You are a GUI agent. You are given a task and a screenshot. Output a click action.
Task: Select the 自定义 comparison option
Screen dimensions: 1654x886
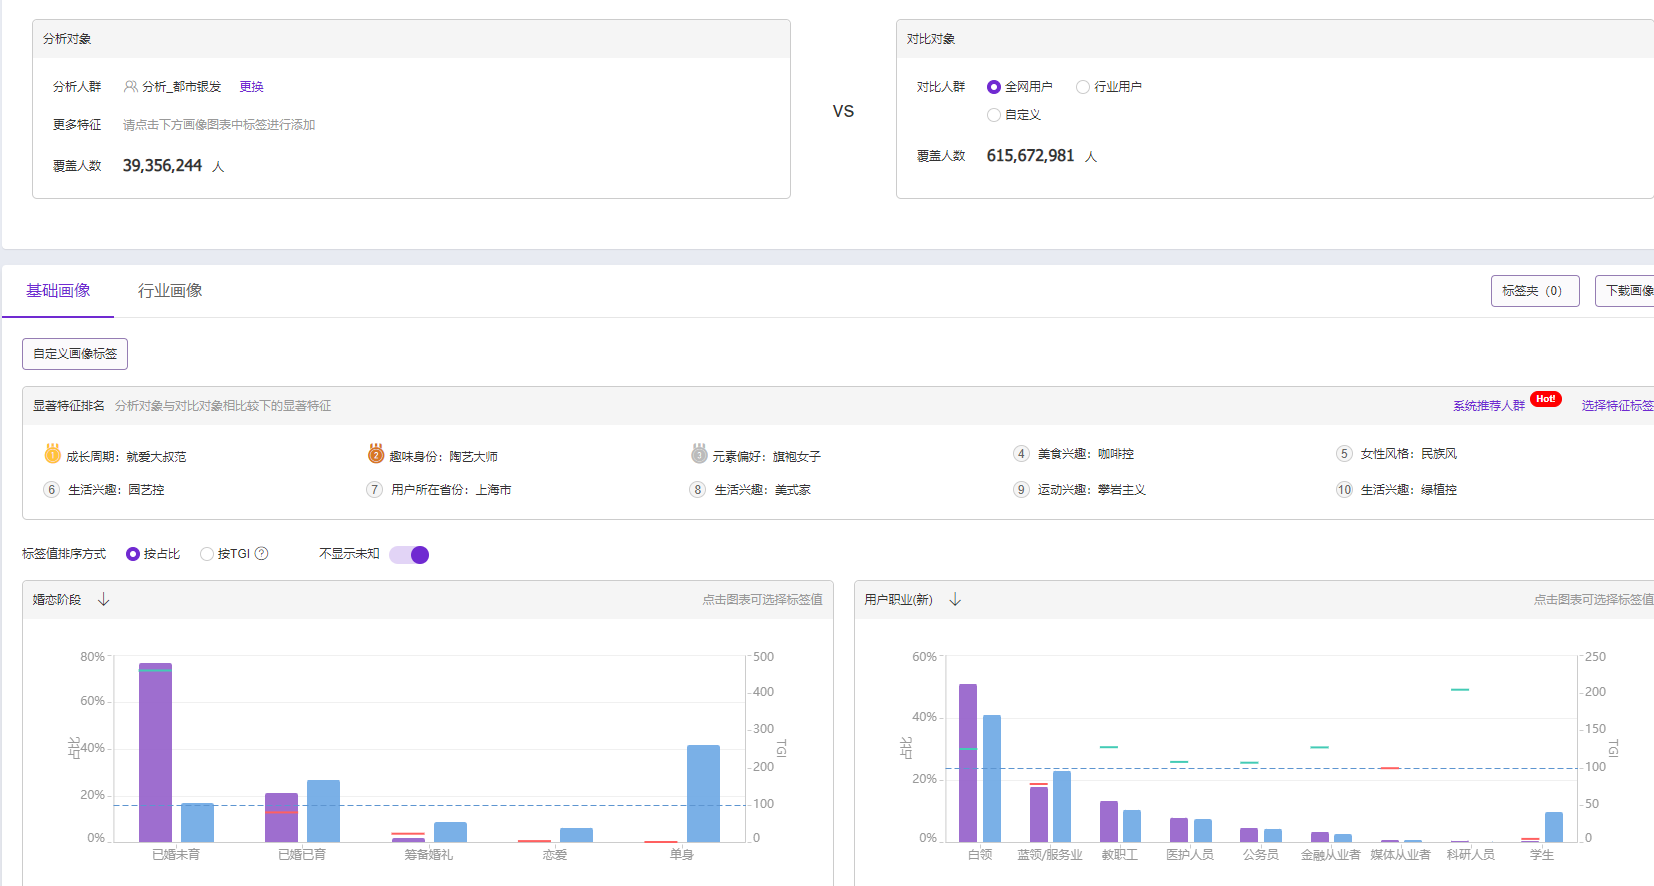click(994, 115)
